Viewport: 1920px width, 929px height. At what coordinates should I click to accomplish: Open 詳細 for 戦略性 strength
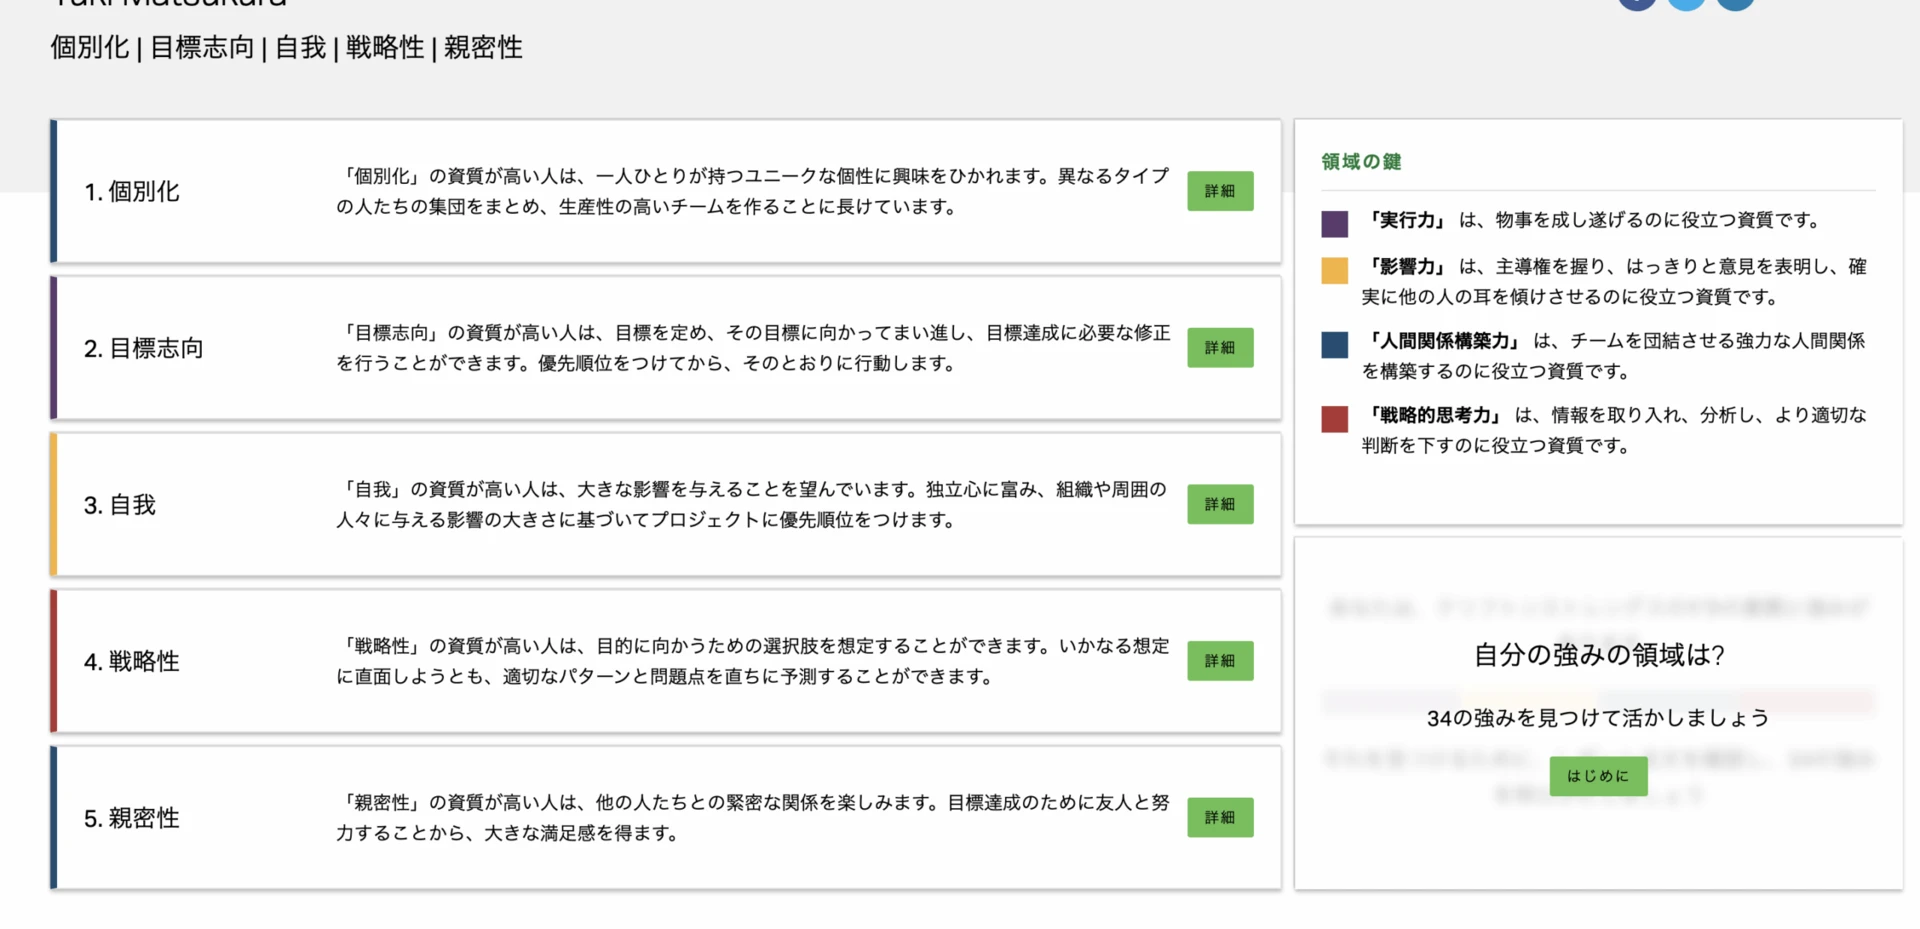(x=1220, y=661)
